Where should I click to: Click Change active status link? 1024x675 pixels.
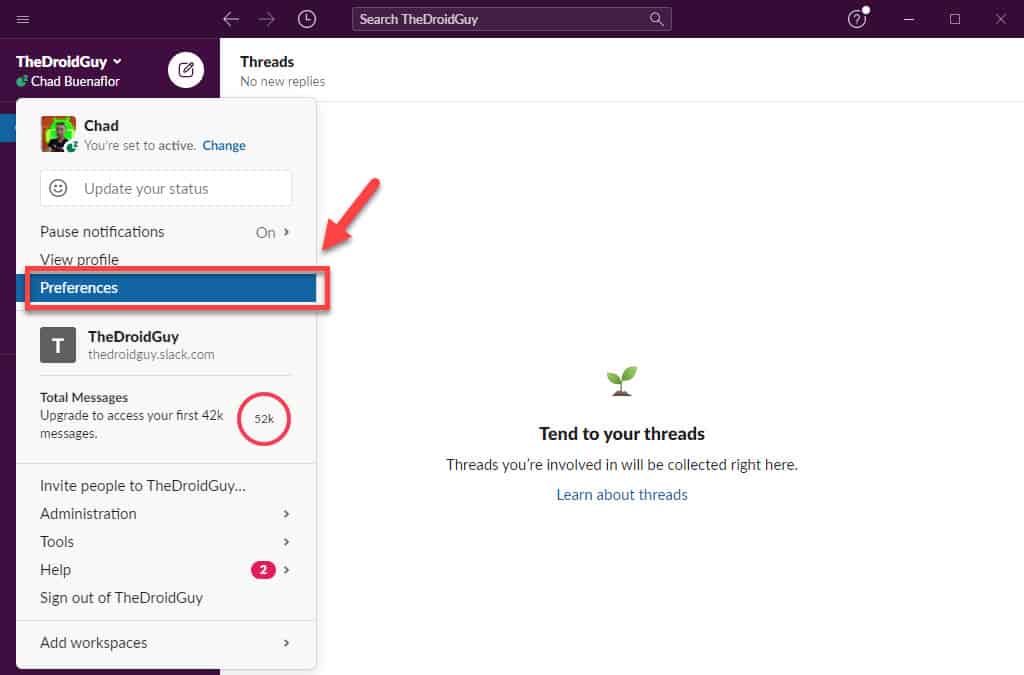pos(224,146)
